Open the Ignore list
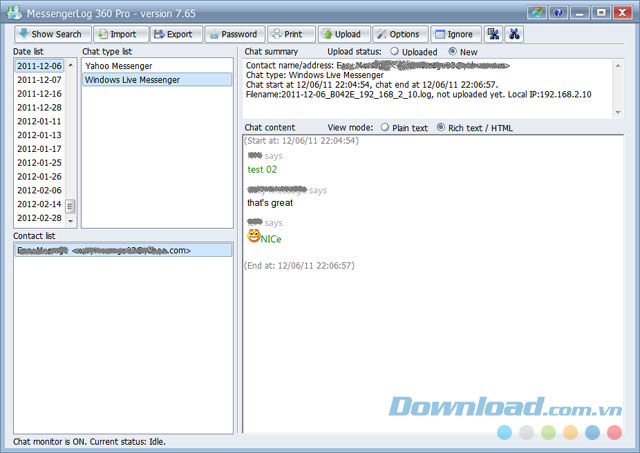 click(x=455, y=34)
